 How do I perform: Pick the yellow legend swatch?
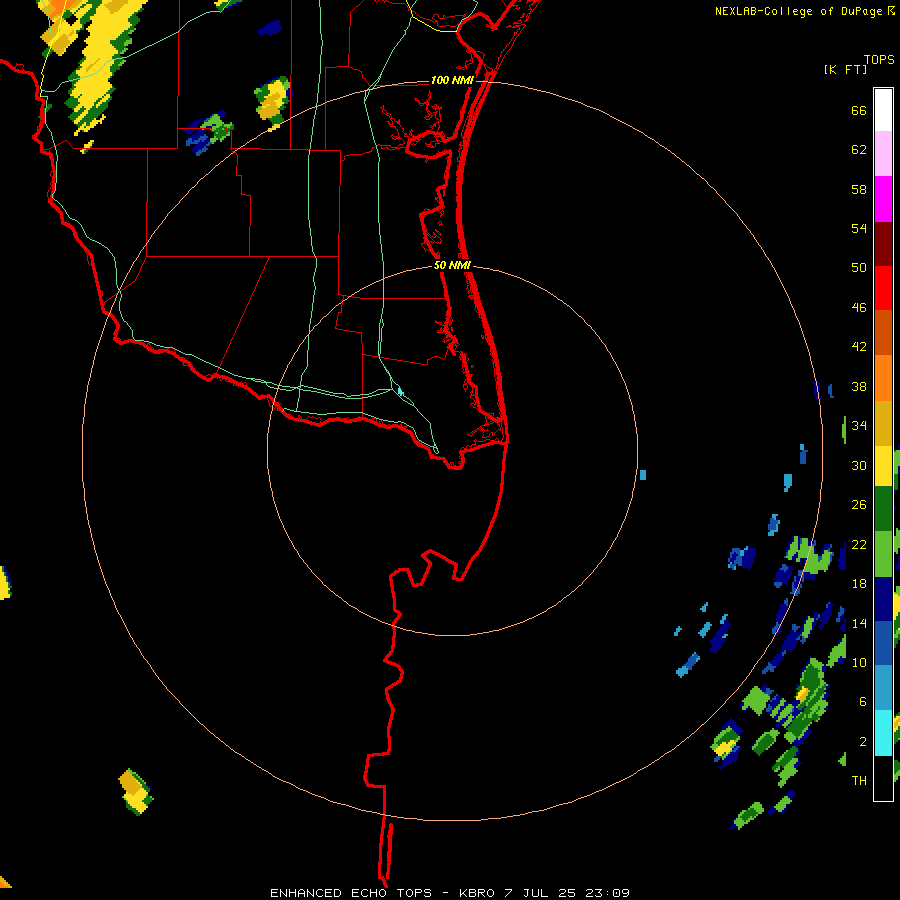point(883,466)
